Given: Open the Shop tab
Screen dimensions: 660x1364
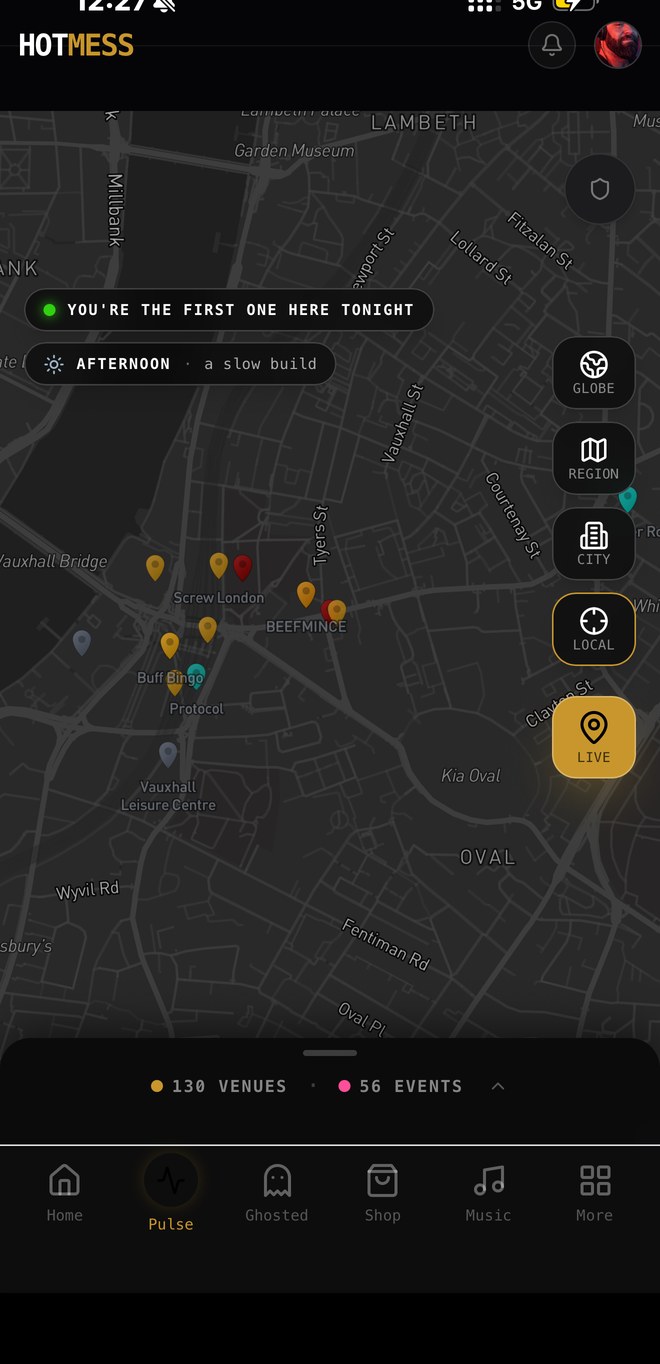Looking at the screenshot, I should [x=383, y=1193].
